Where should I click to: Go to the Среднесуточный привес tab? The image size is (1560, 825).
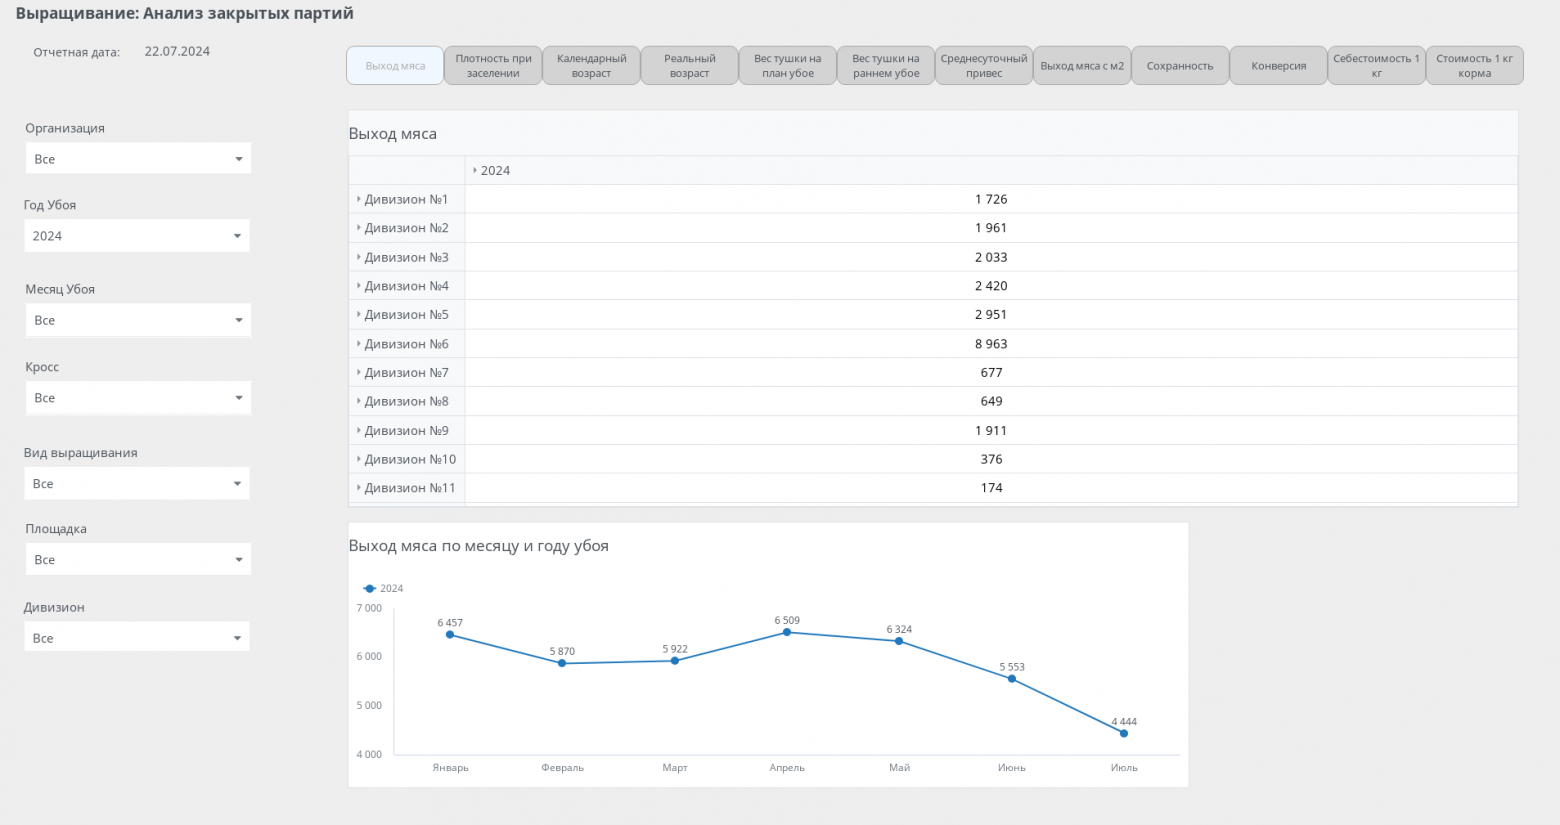click(984, 66)
